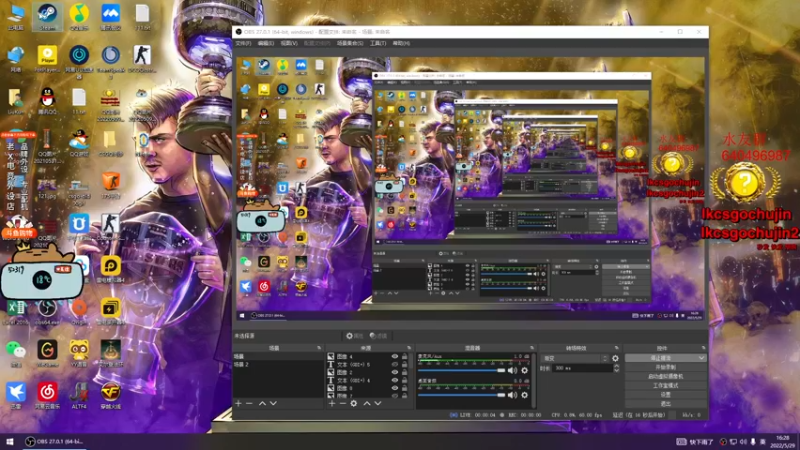This screenshot has width=800, height=450.
Task: Toggle lock on 文本 (GDI+) 5 source
Action: [x=405, y=364]
